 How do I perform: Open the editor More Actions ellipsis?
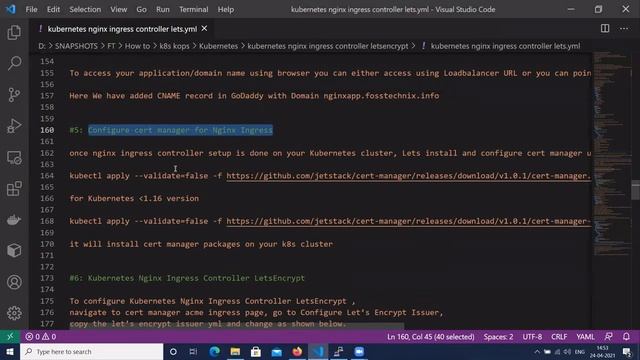point(624,29)
